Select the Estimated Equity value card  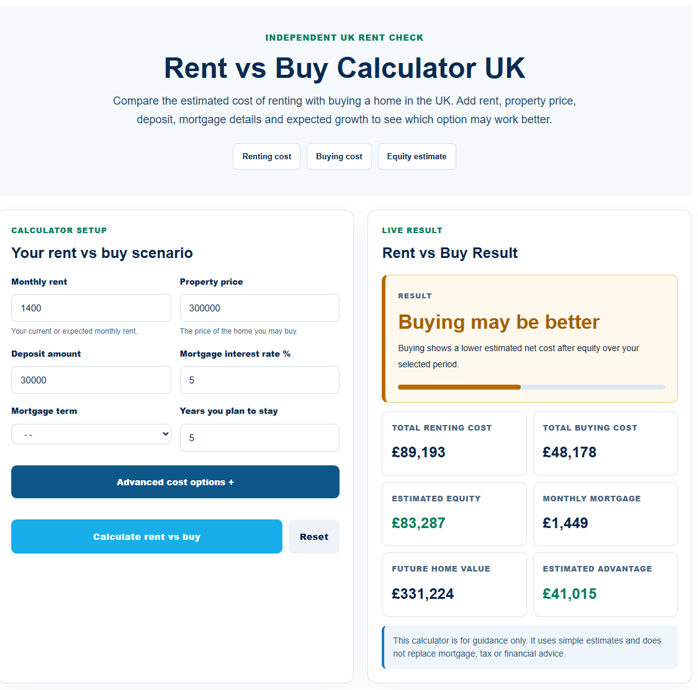tap(454, 514)
